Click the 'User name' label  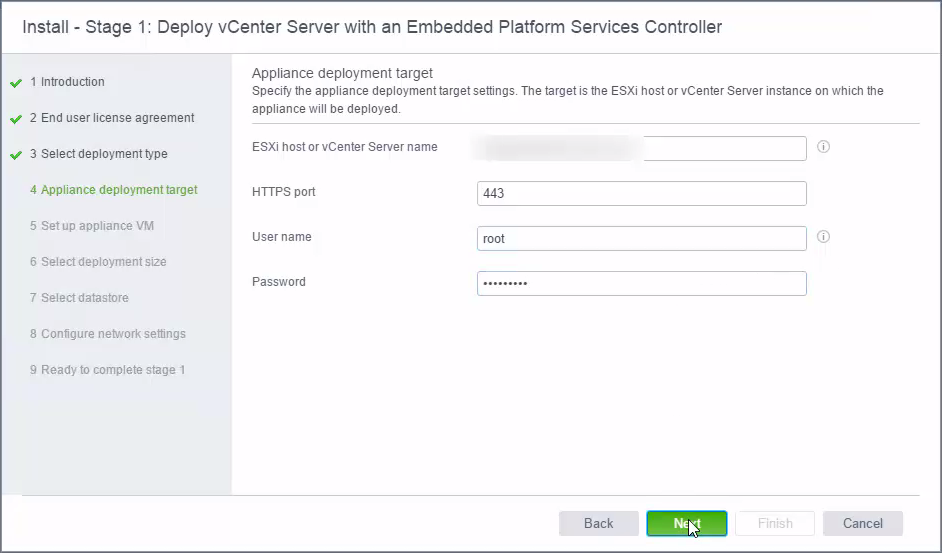pos(282,237)
